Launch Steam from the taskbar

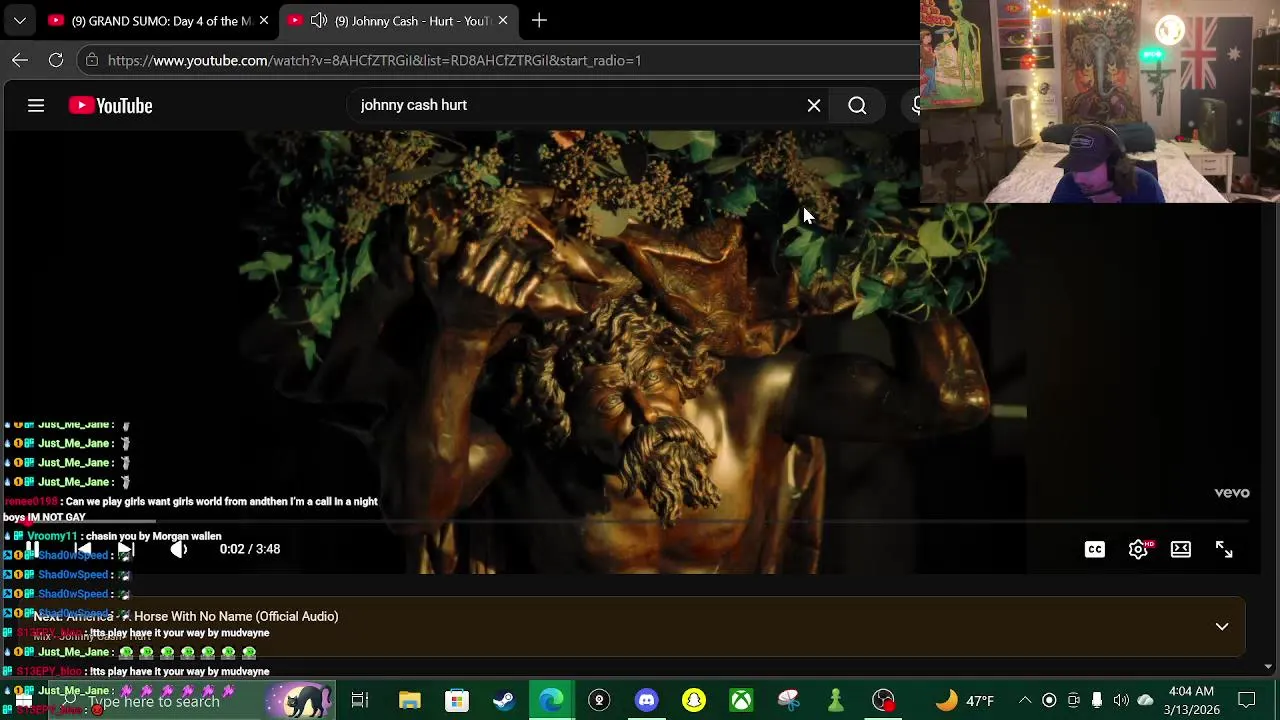[504, 700]
